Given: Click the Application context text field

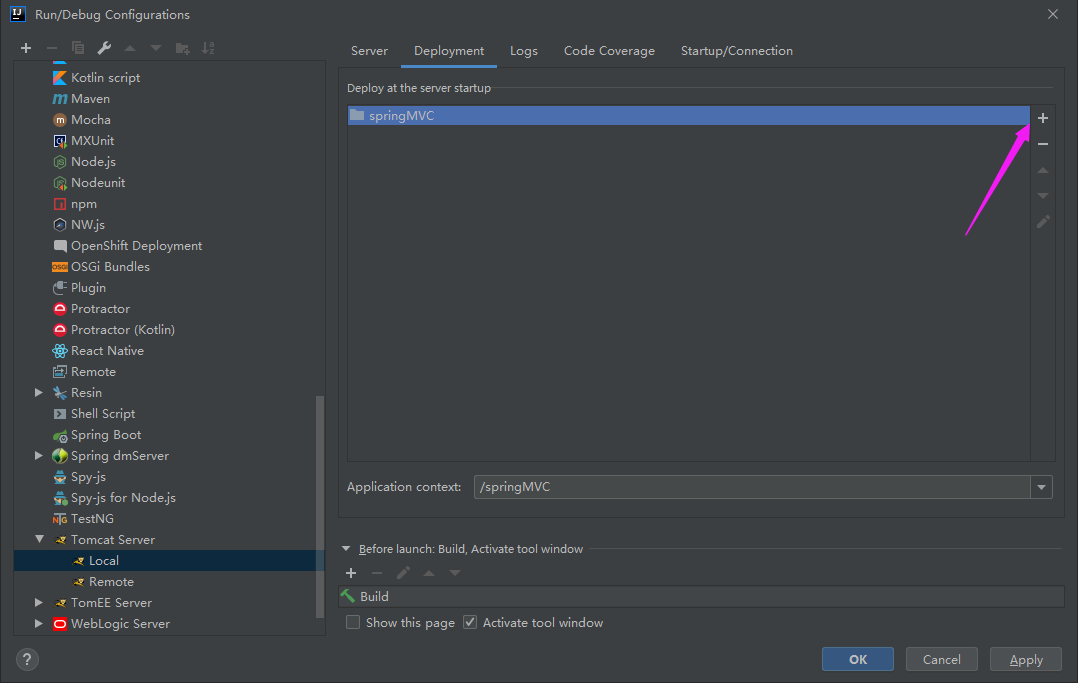Looking at the screenshot, I should (x=752, y=487).
